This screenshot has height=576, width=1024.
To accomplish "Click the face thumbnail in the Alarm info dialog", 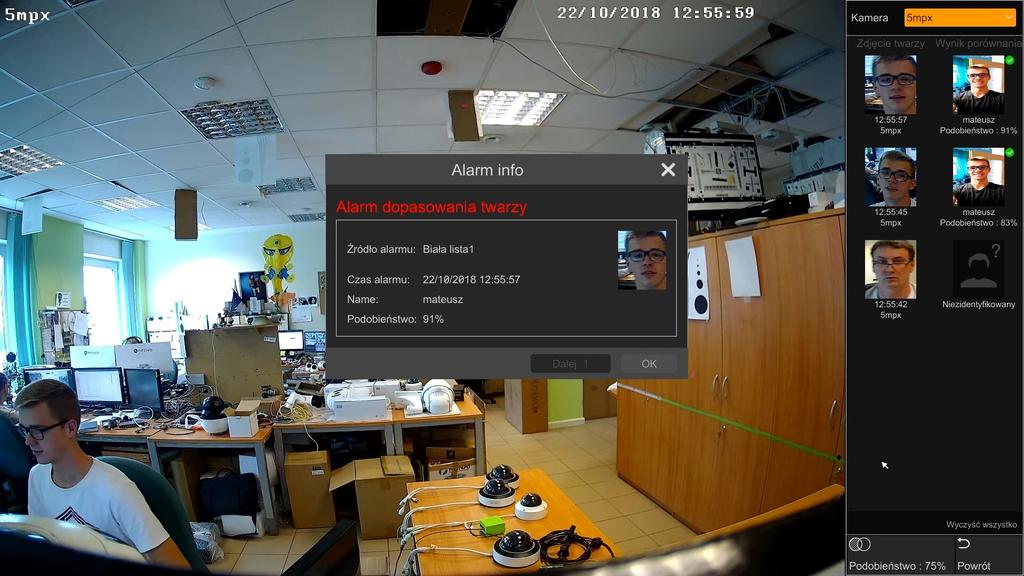I will 642,260.
